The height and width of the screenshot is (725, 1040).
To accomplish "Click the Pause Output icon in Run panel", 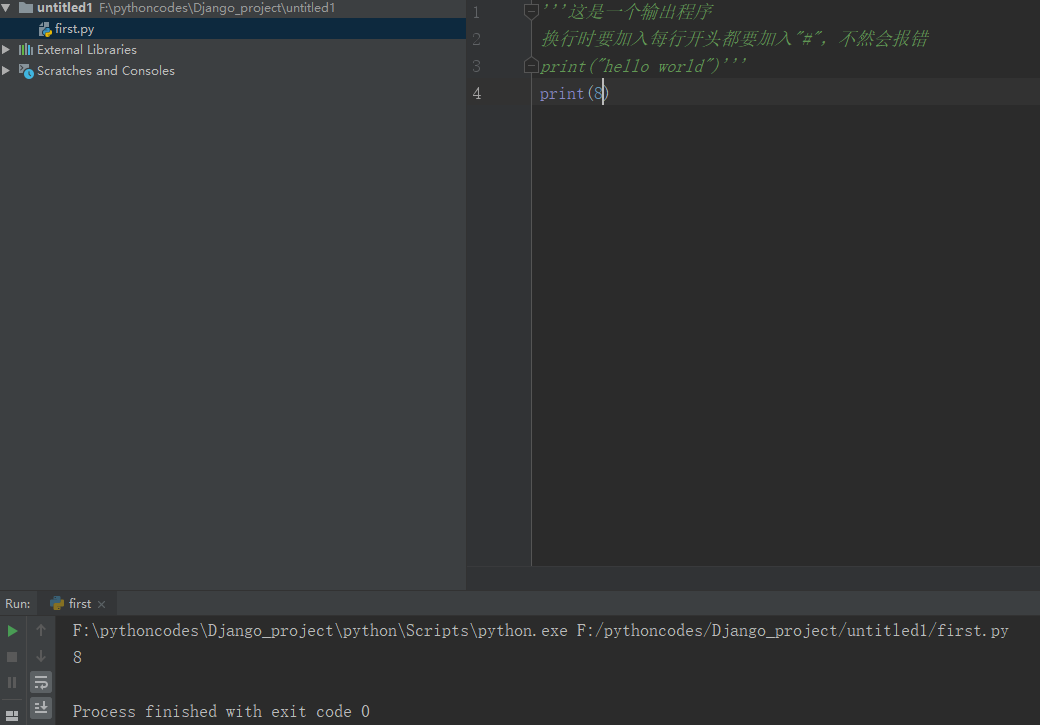I will (x=12, y=683).
